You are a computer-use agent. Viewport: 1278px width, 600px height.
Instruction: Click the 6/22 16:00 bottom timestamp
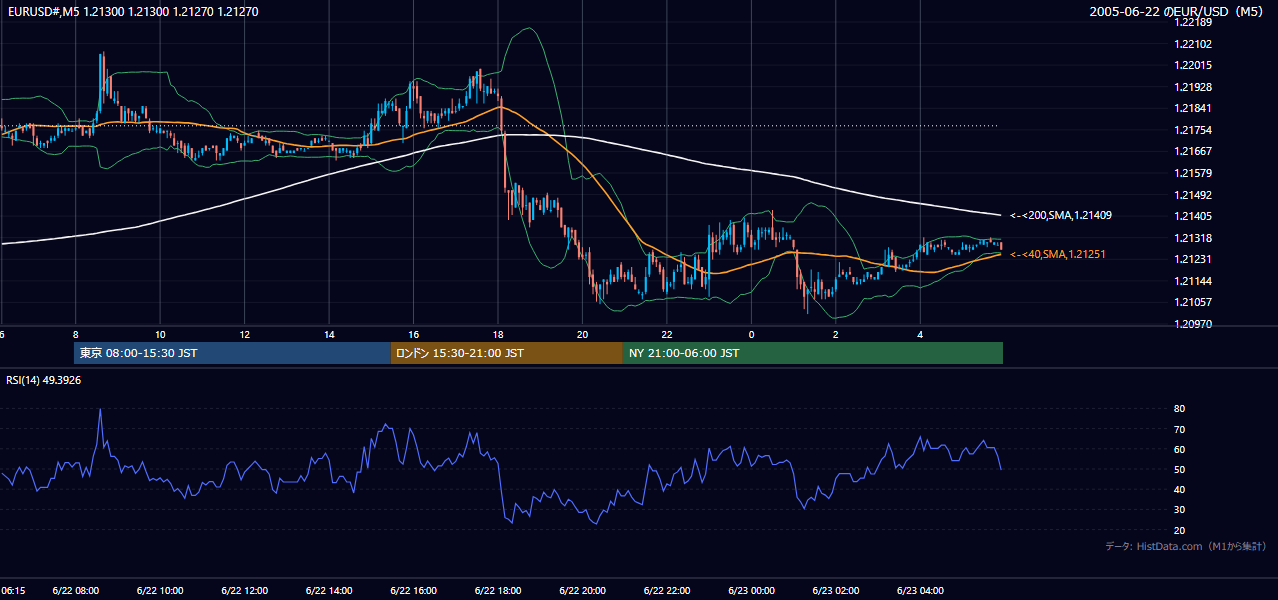[x=413, y=591]
